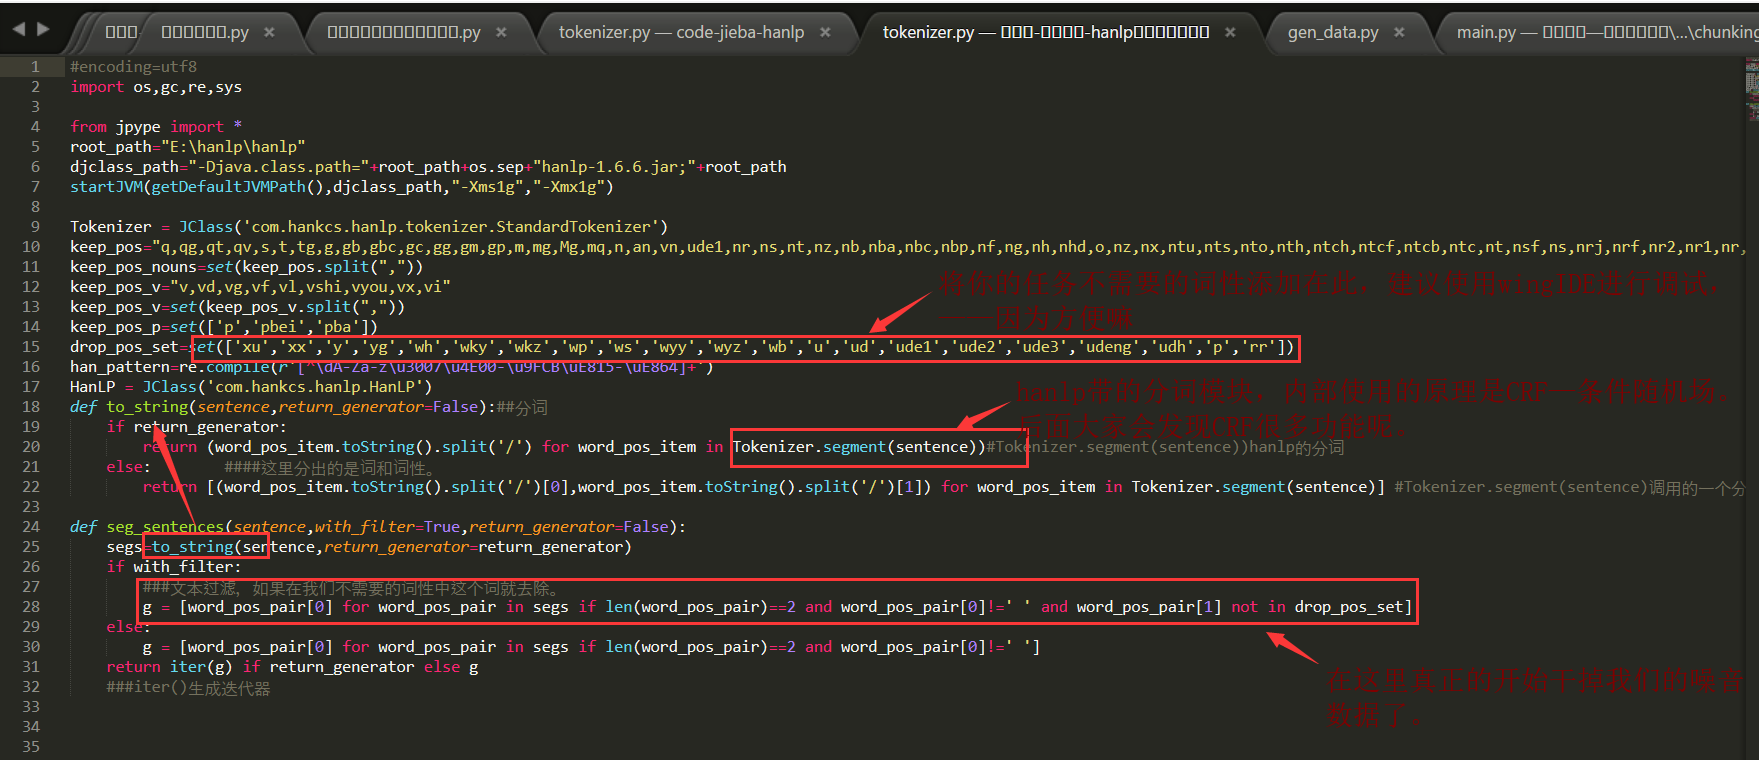Click 'if return_generator:' on line 19
The image size is (1759, 760).
point(197,426)
